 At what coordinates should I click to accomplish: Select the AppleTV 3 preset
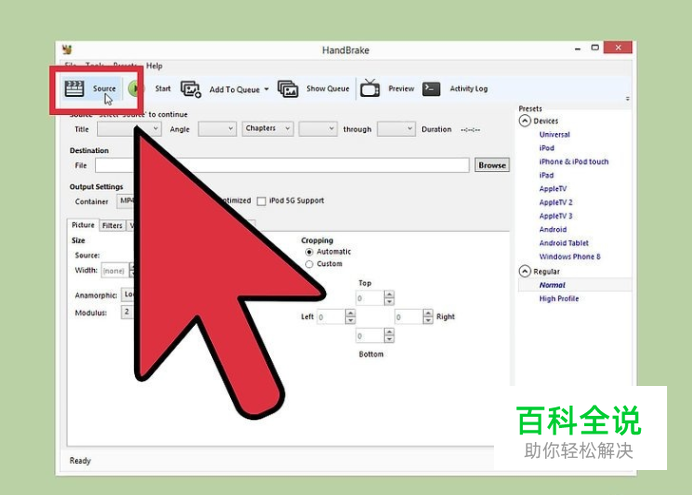(x=556, y=216)
